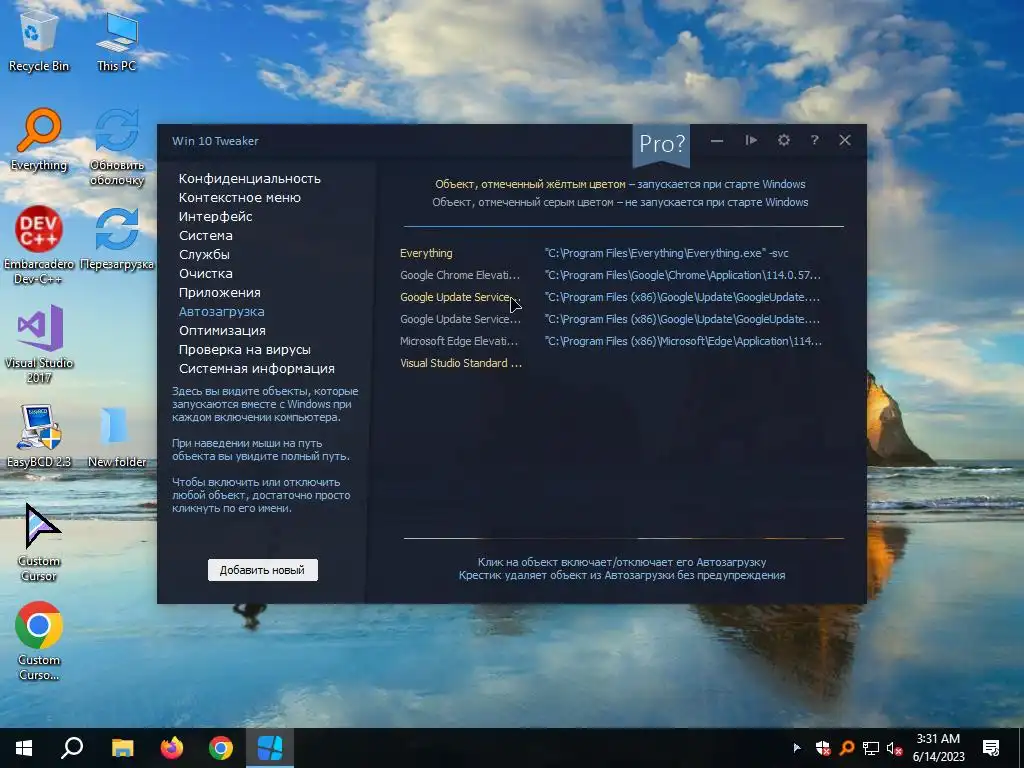
Task: Click the Добавить новый button
Action: 263,570
